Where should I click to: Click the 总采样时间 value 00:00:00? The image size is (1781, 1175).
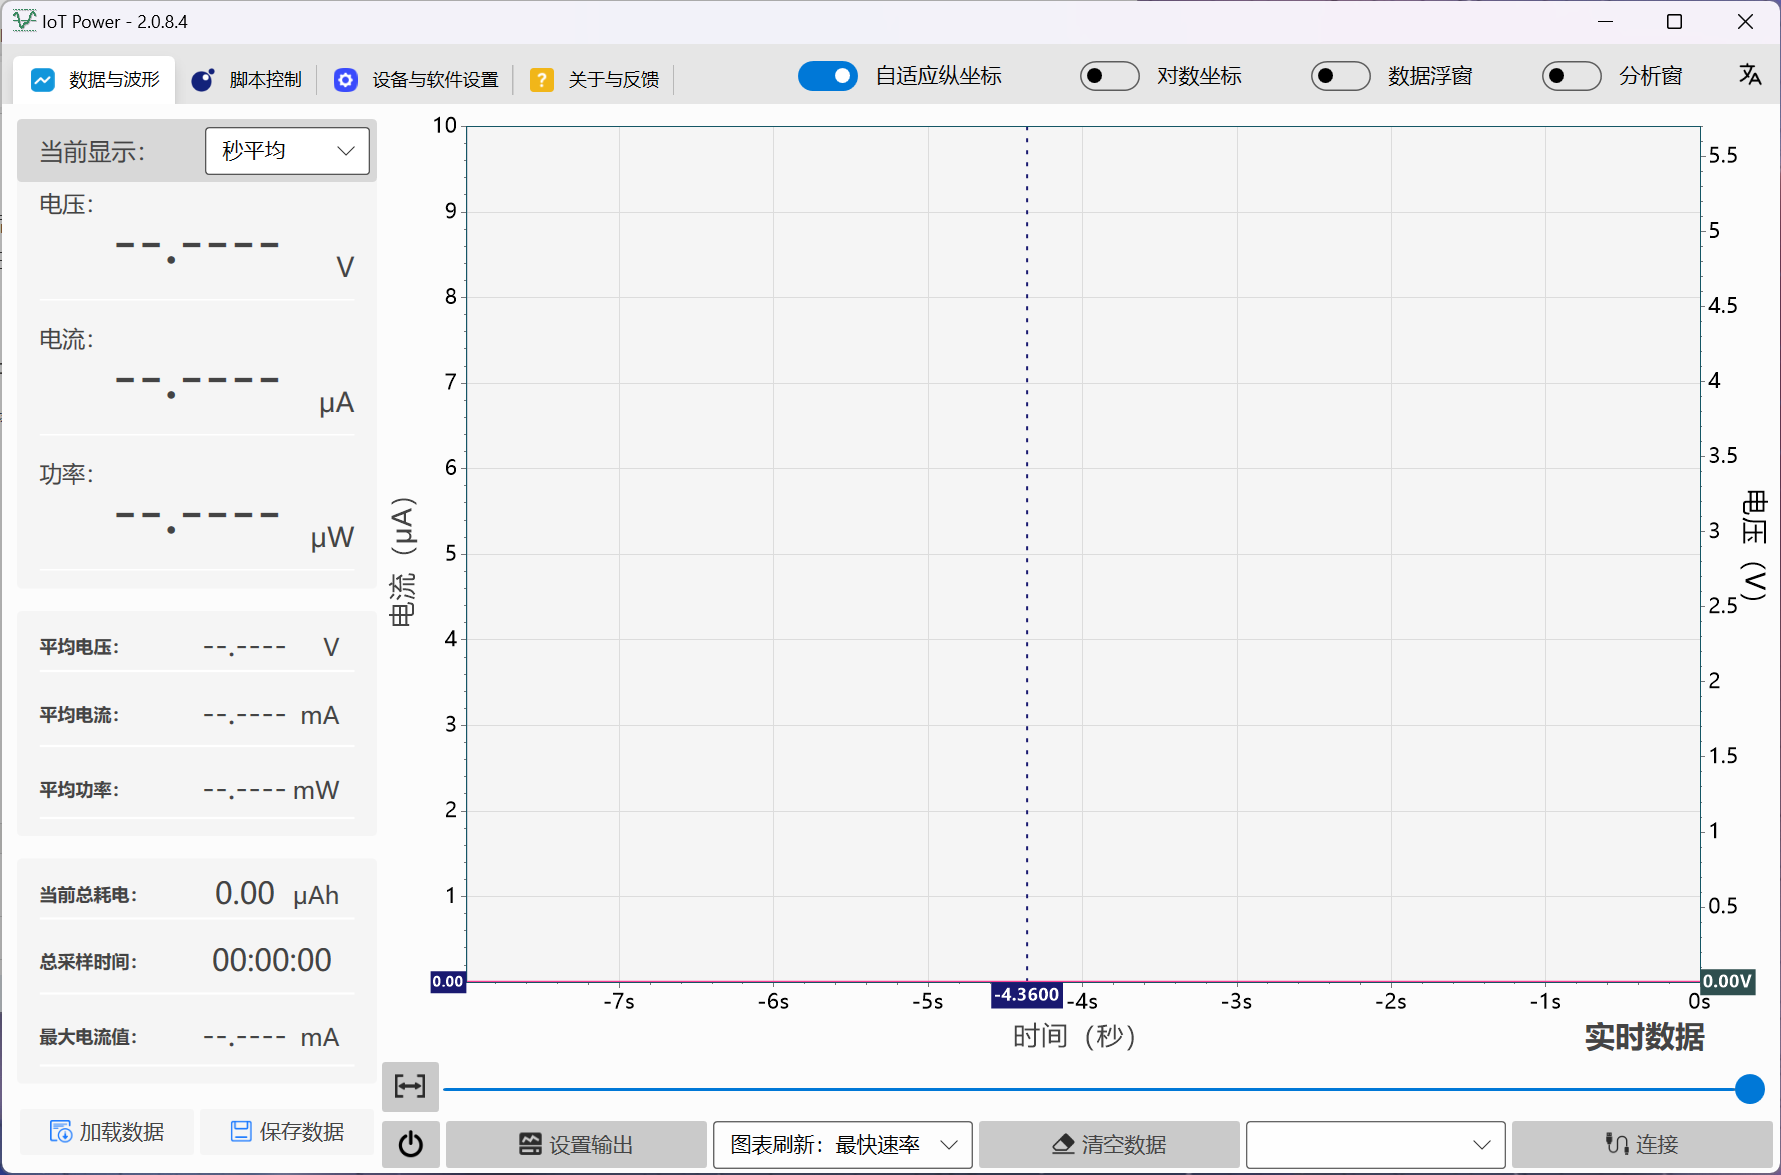pos(272,961)
